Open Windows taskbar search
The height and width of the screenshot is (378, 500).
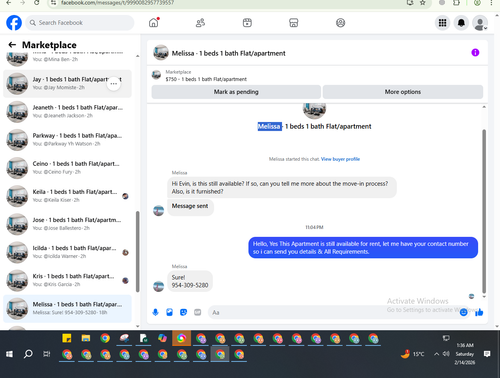coord(28,354)
